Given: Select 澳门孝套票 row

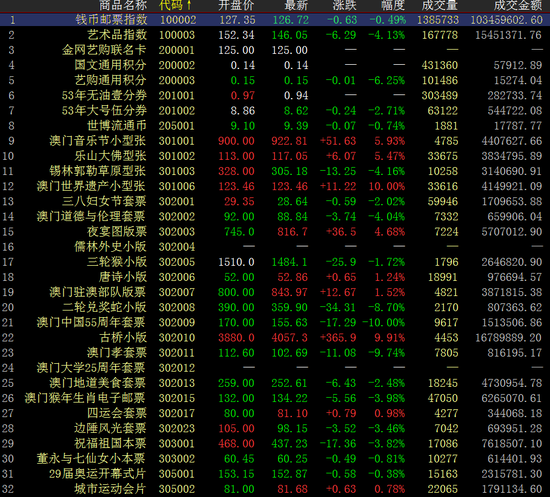Looking at the screenshot, I should (x=275, y=353).
